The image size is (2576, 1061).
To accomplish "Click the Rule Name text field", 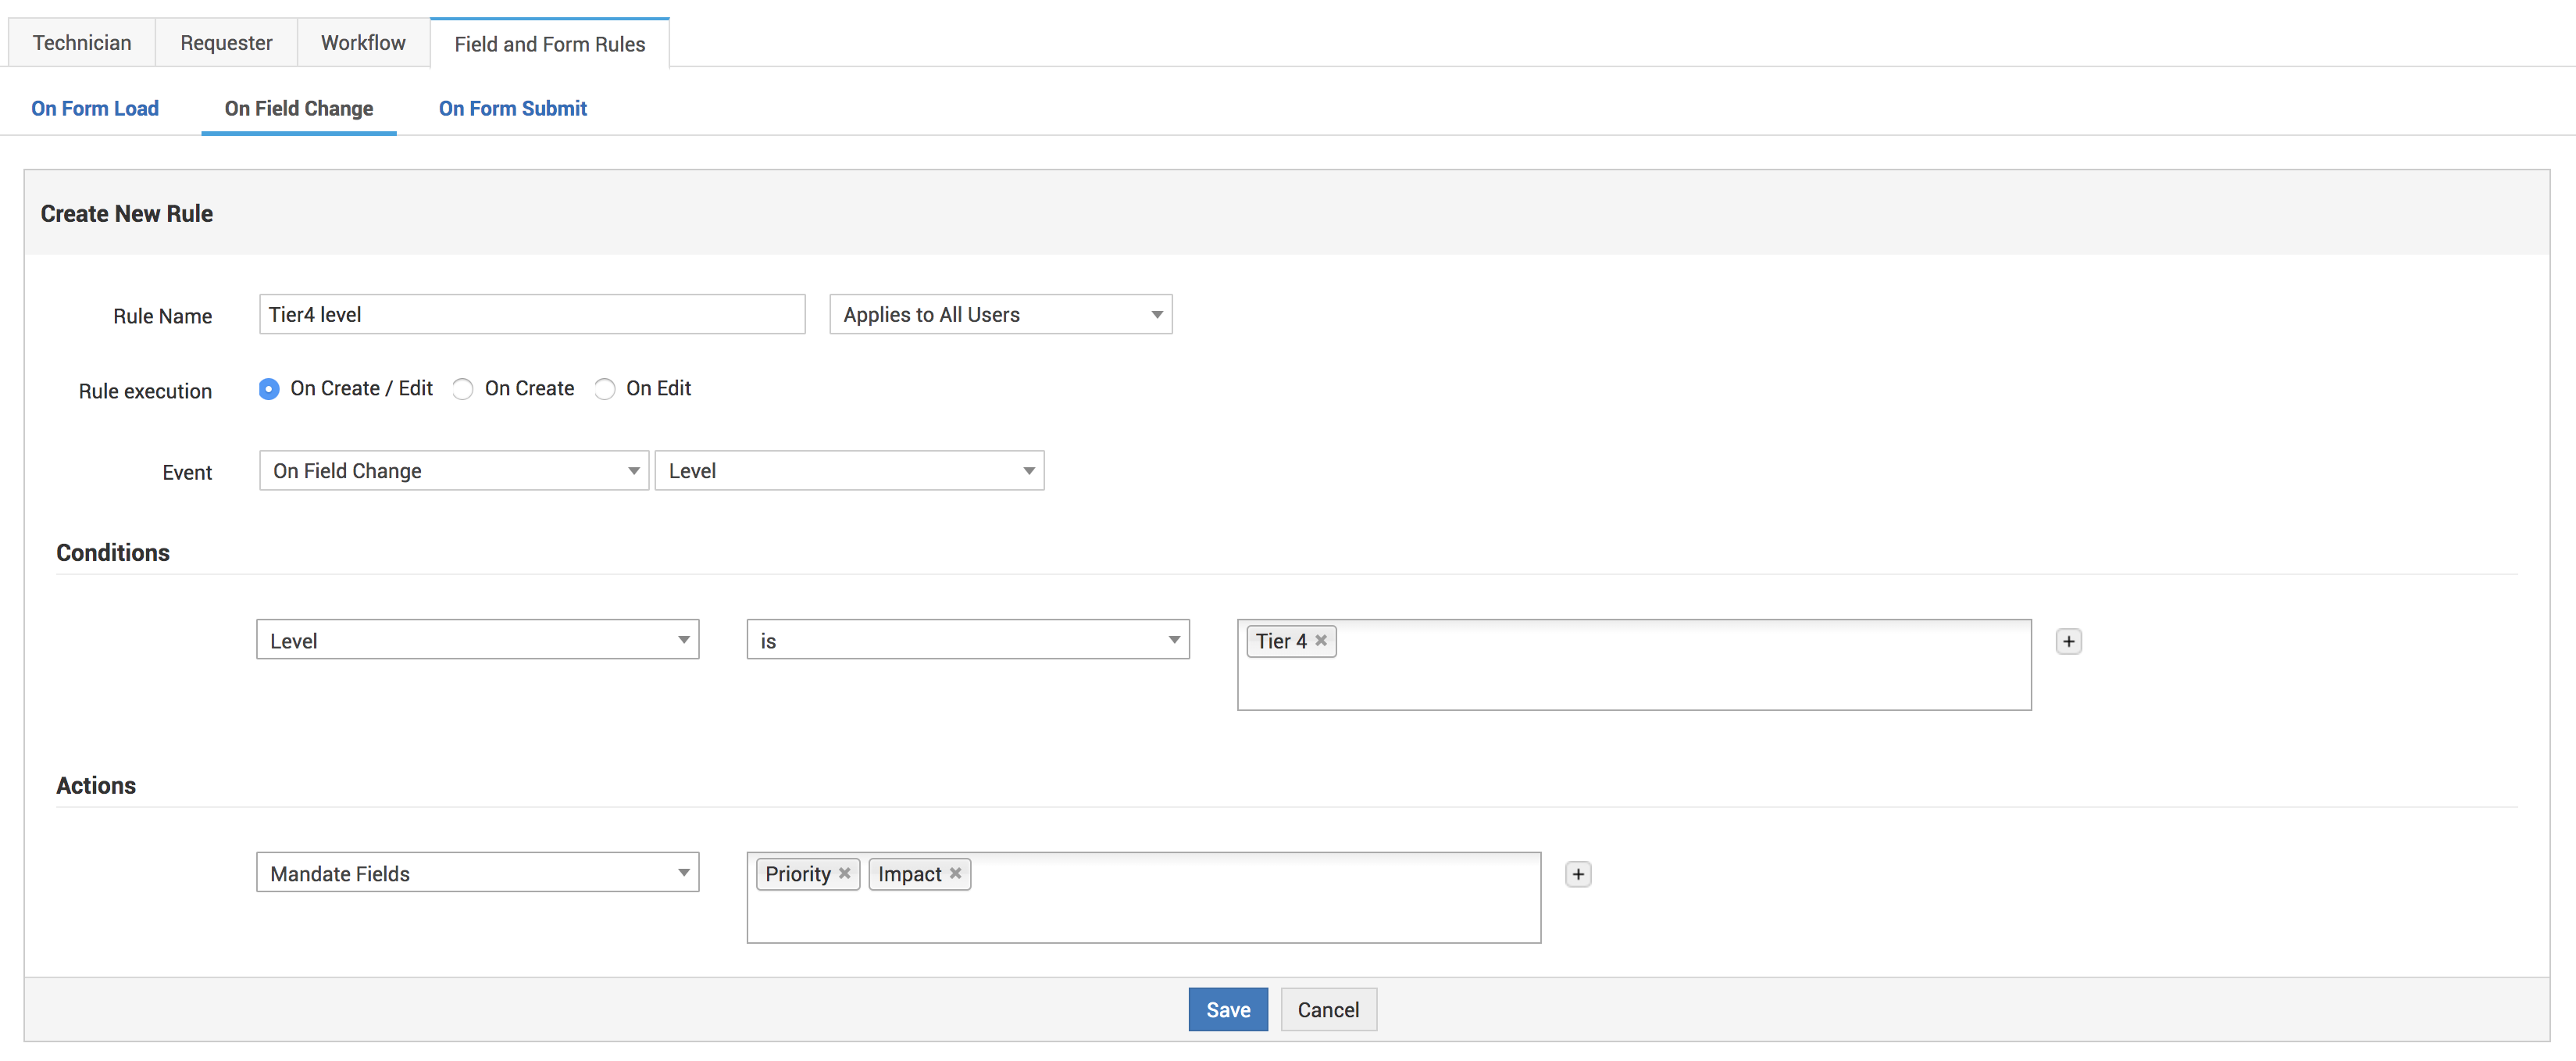I will pos(531,315).
